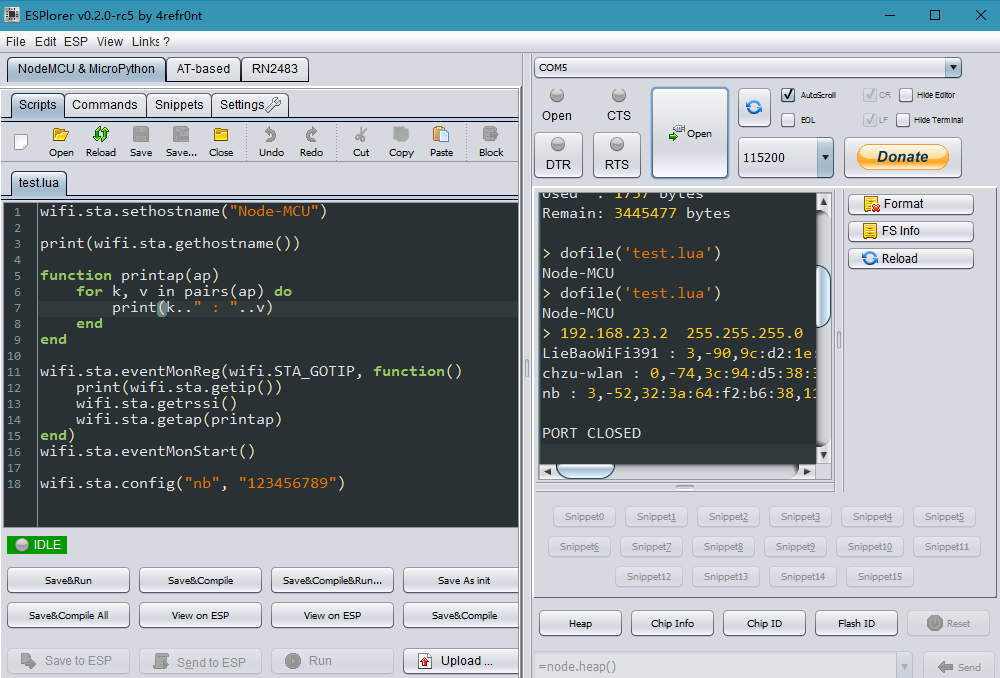Toggle the CR checkbox
1000x678 pixels.
tap(869, 95)
